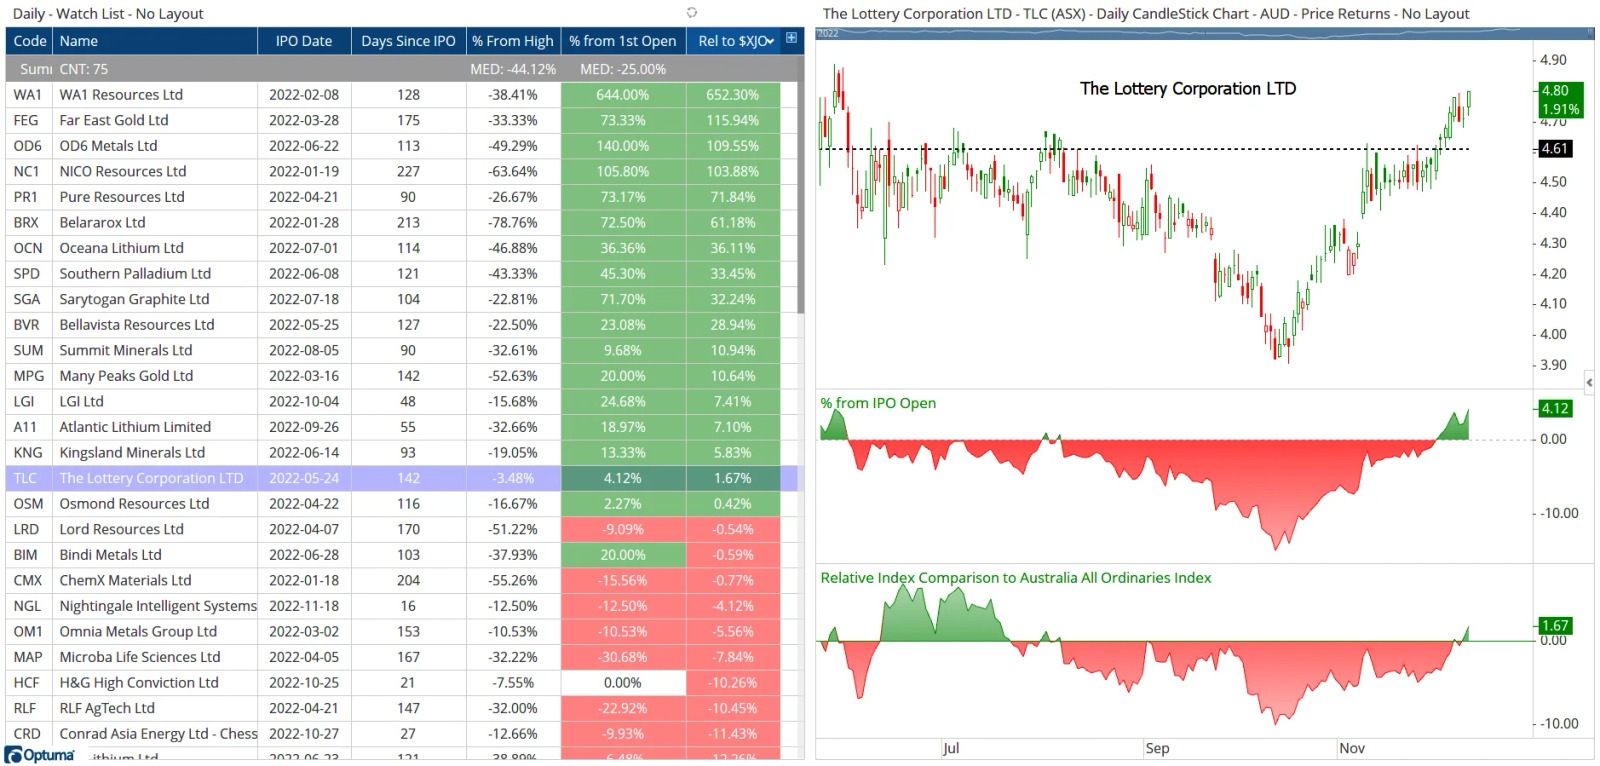Sort by Days Since IPO header
1600x766 pixels.
pos(408,41)
